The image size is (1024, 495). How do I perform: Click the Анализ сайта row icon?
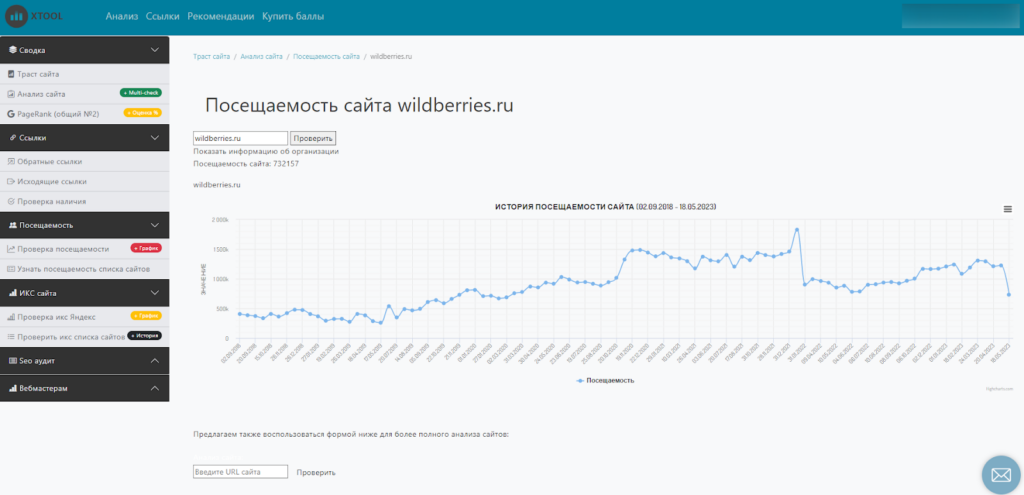pyautogui.click(x=10, y=94)
